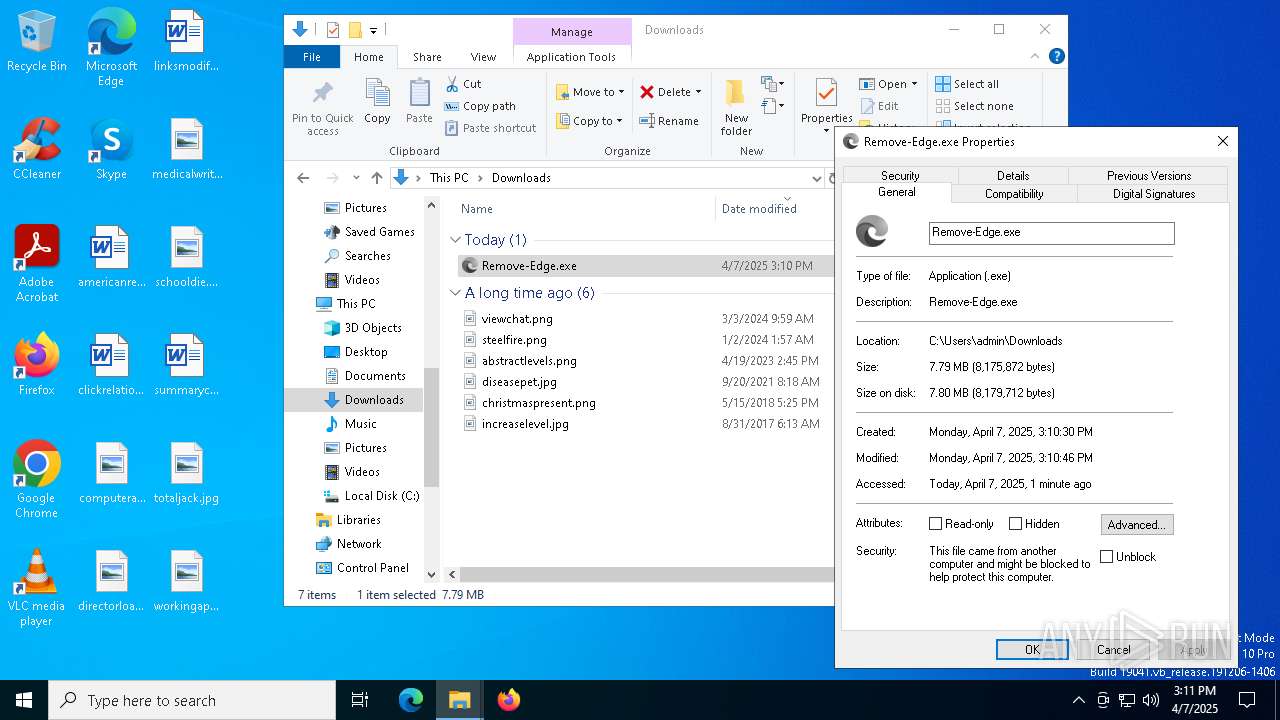Open the Delete dropdown arrow

698,92
